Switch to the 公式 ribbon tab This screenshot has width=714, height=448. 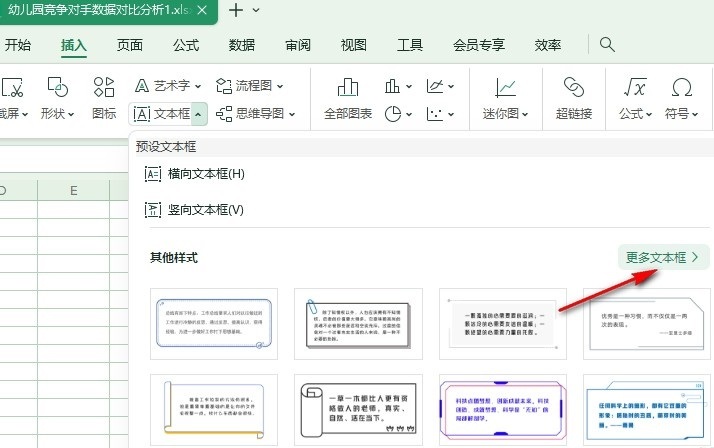tap(186, 45)
